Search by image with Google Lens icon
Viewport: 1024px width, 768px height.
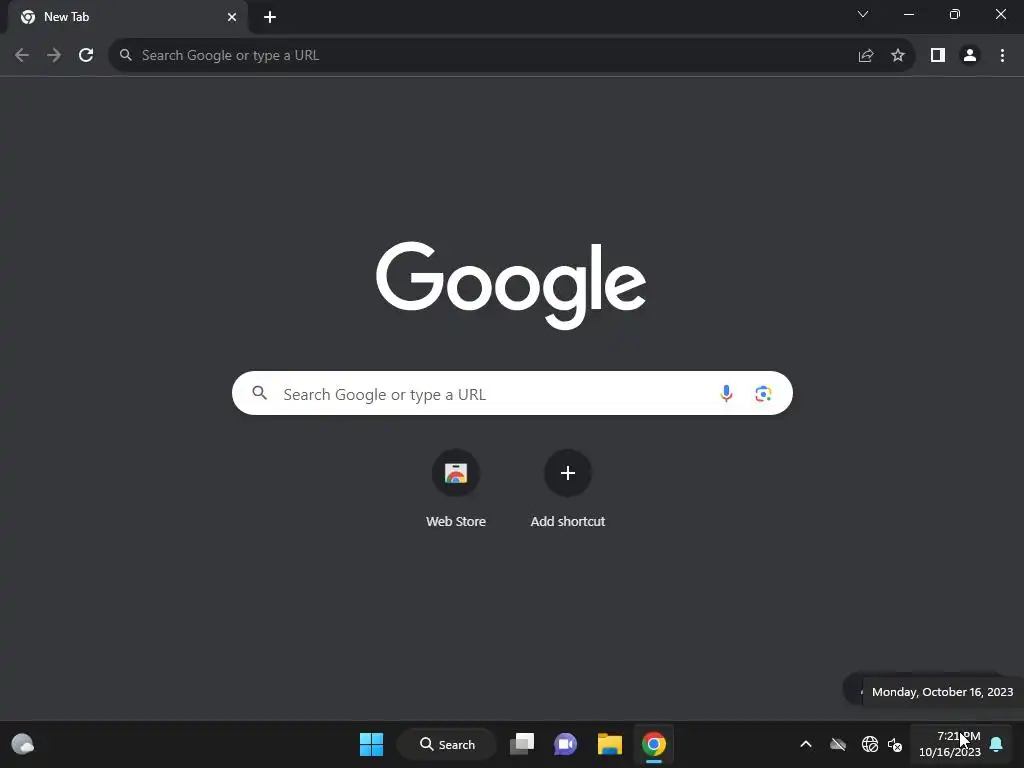pyautogui.click(x=763, y=393)
